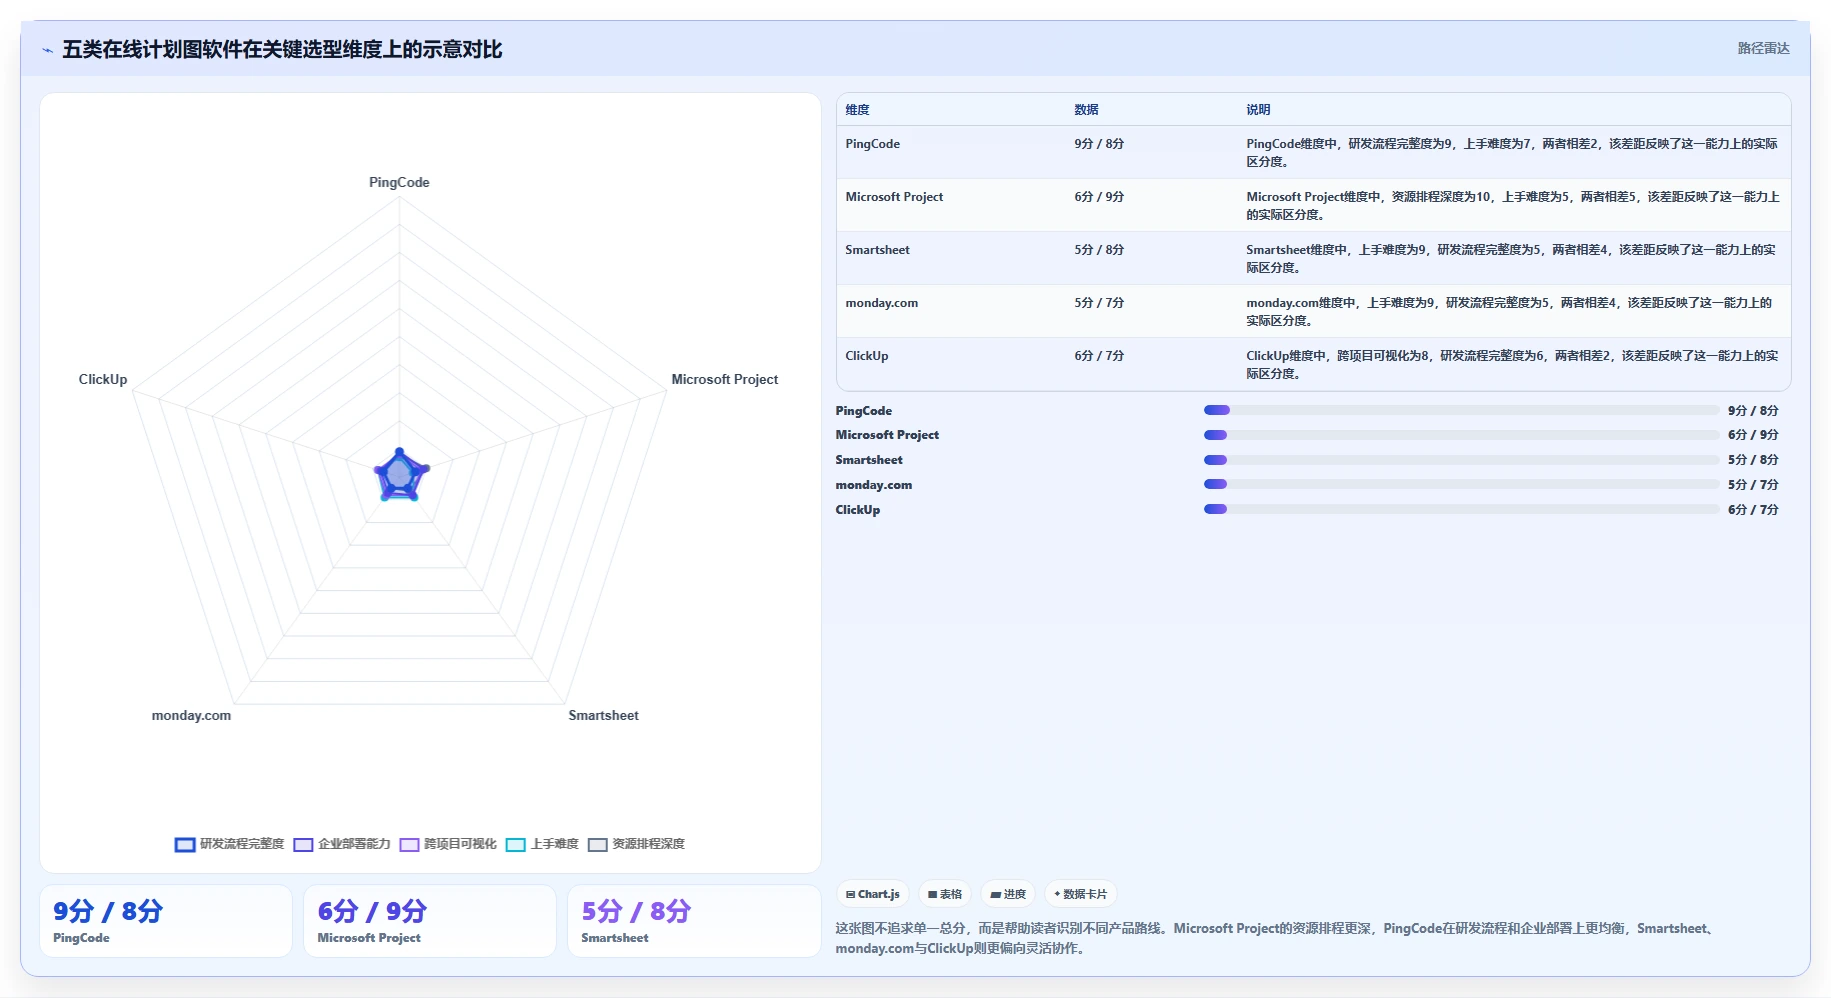1831x998 pixels.
Task: Click the ClickUp progress bar
Action: tap(1461, 509)
